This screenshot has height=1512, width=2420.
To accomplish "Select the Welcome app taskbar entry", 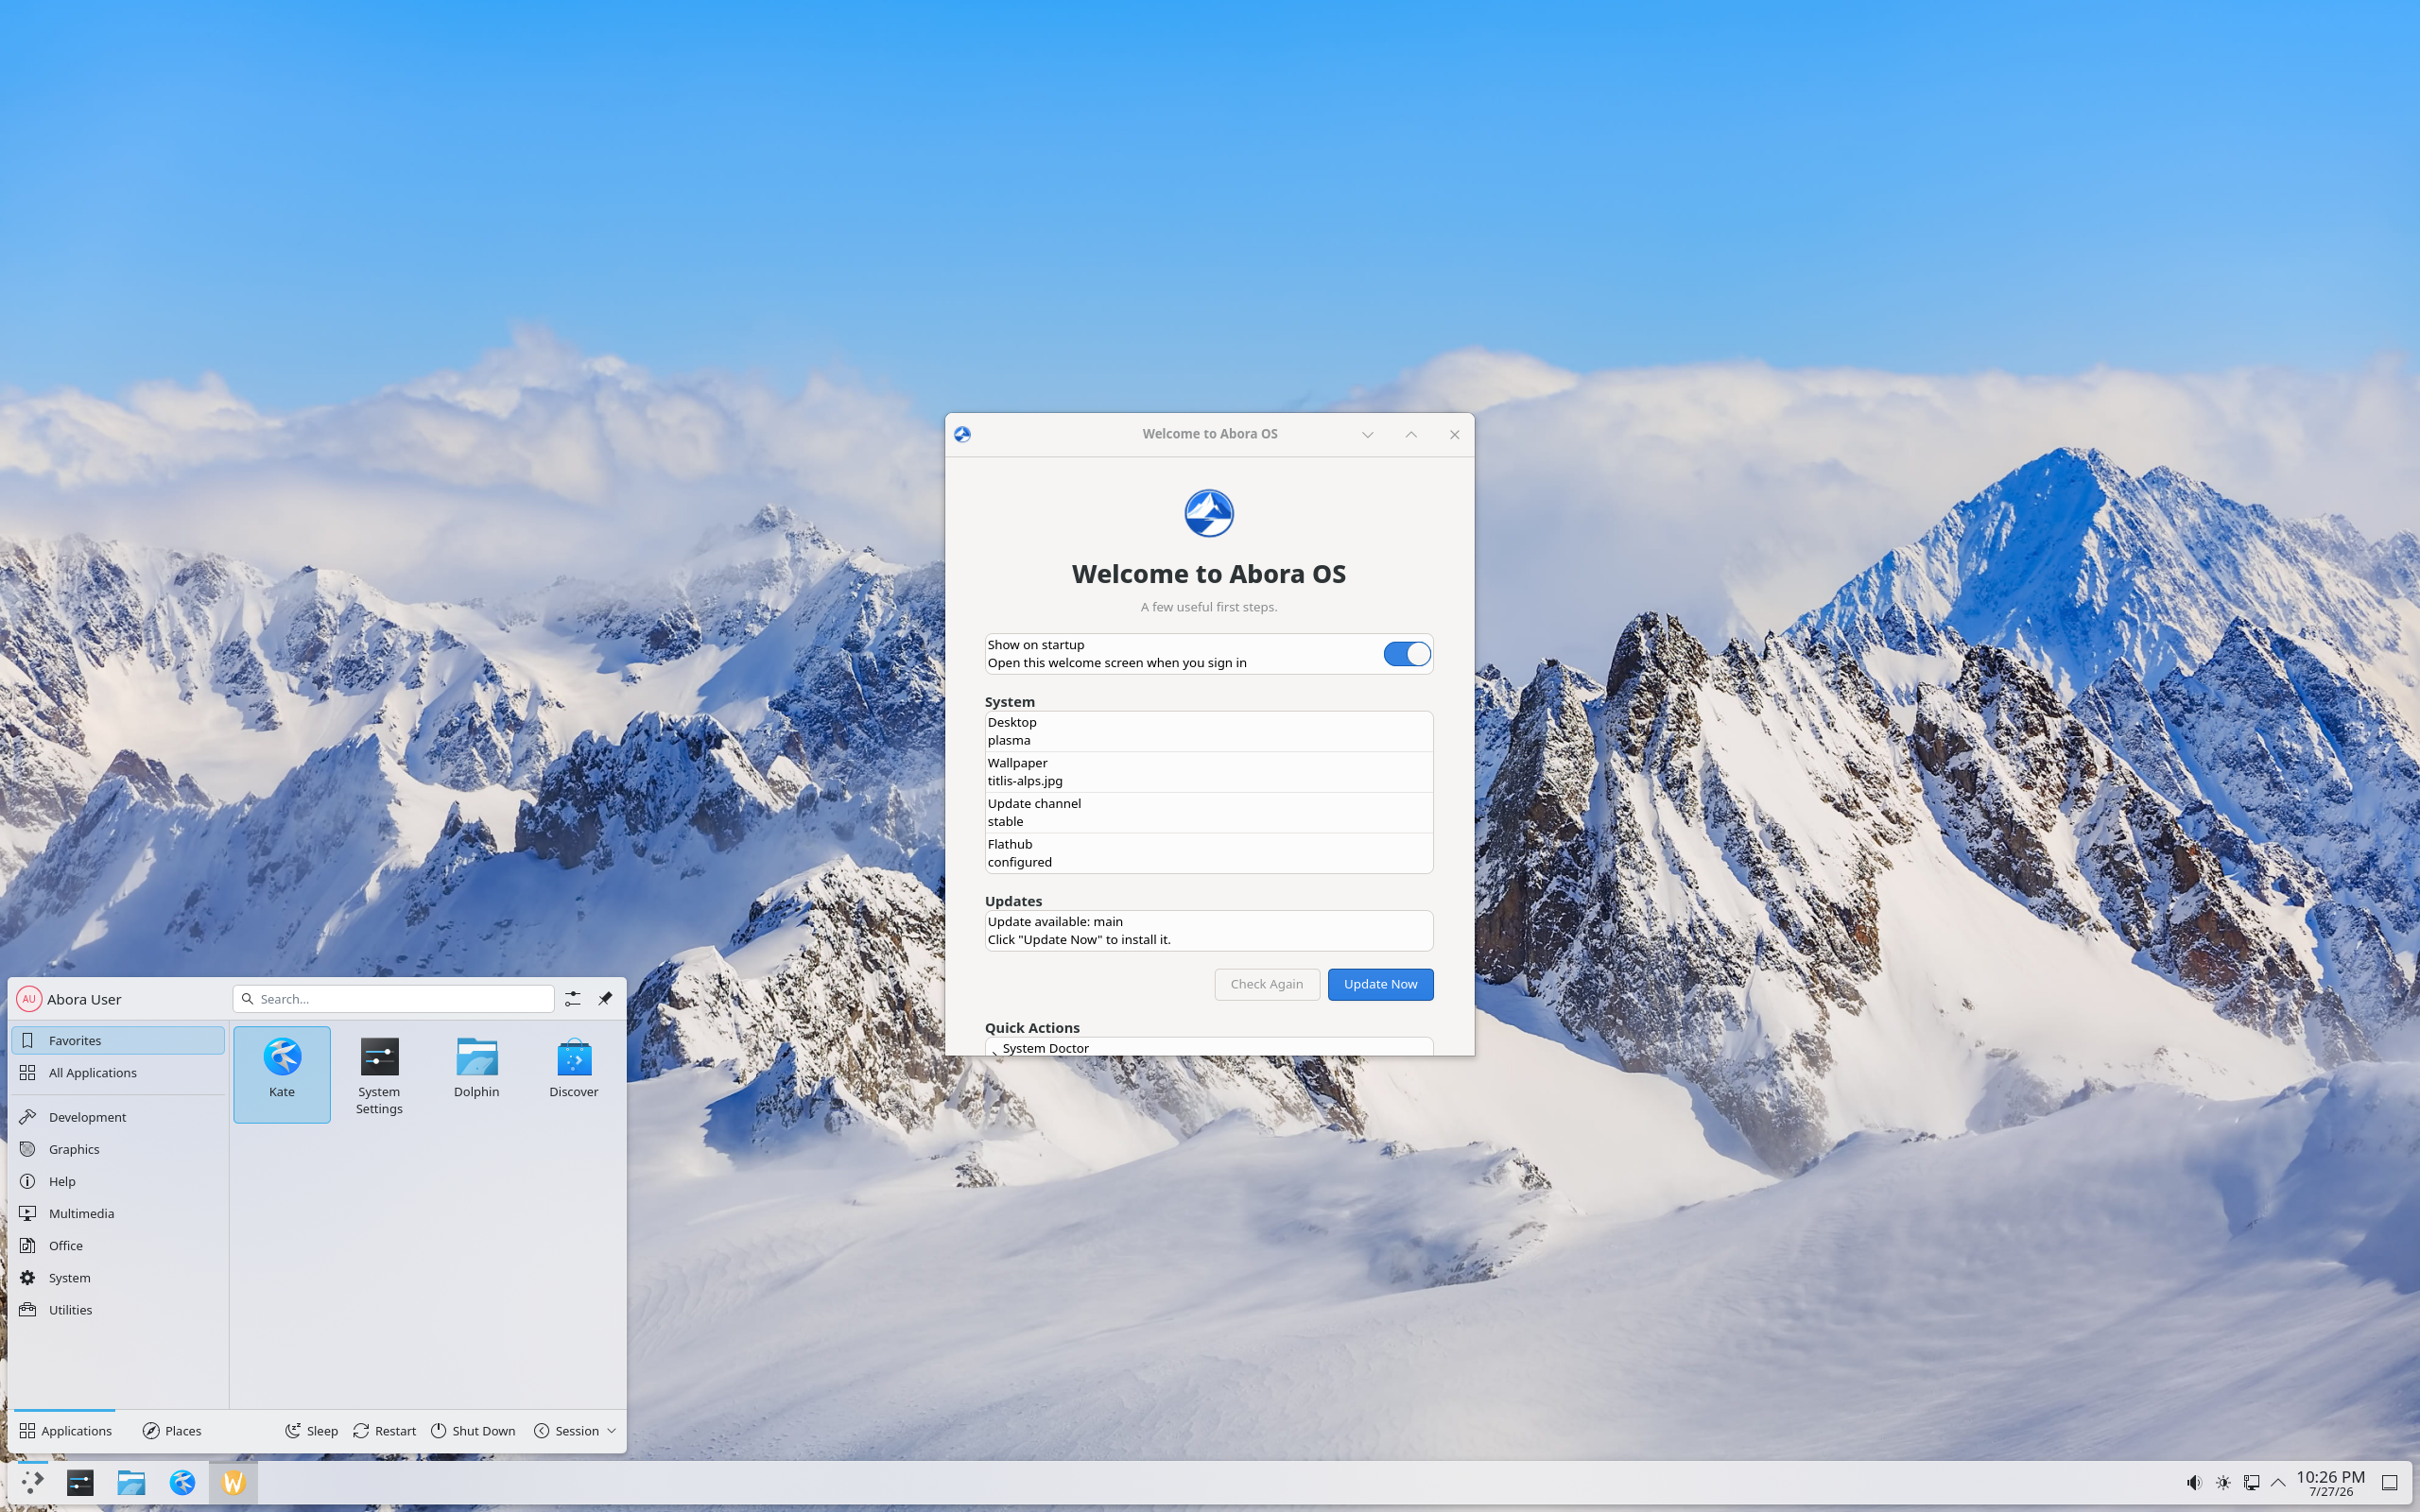I will (x=233, y=1482).
